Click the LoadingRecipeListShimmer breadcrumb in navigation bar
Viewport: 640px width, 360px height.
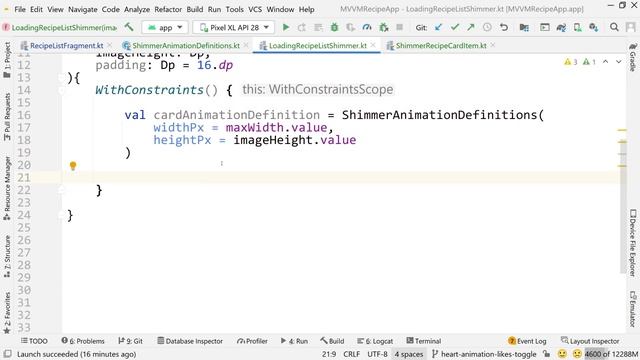click(x=60, y=27)
